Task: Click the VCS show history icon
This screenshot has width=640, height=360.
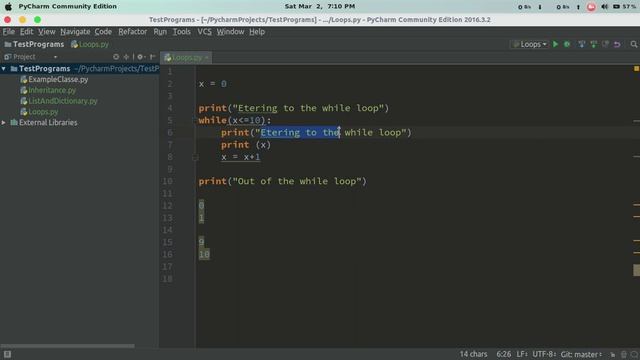Action: point(605,44)
